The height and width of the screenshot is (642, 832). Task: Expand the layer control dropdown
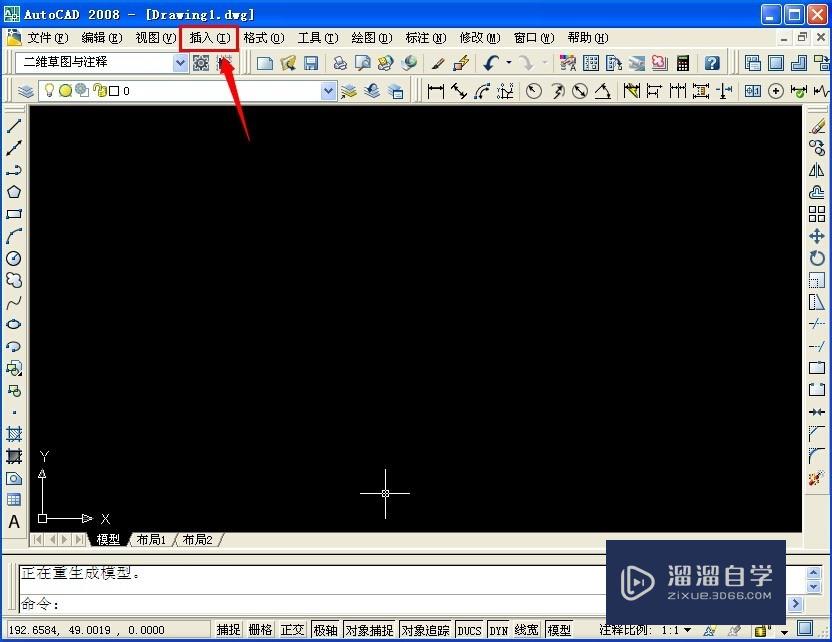coord(328,90)
